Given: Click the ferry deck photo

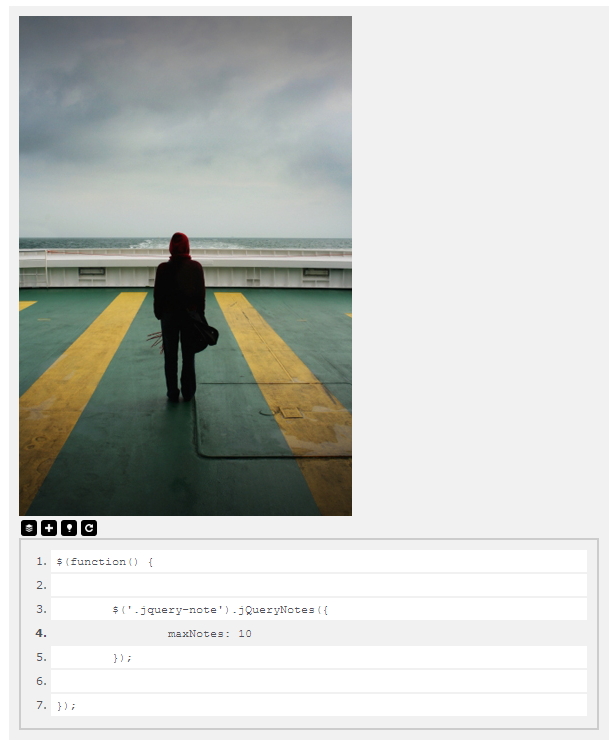Looking at the screenshot, I should (x=185, y=266).
